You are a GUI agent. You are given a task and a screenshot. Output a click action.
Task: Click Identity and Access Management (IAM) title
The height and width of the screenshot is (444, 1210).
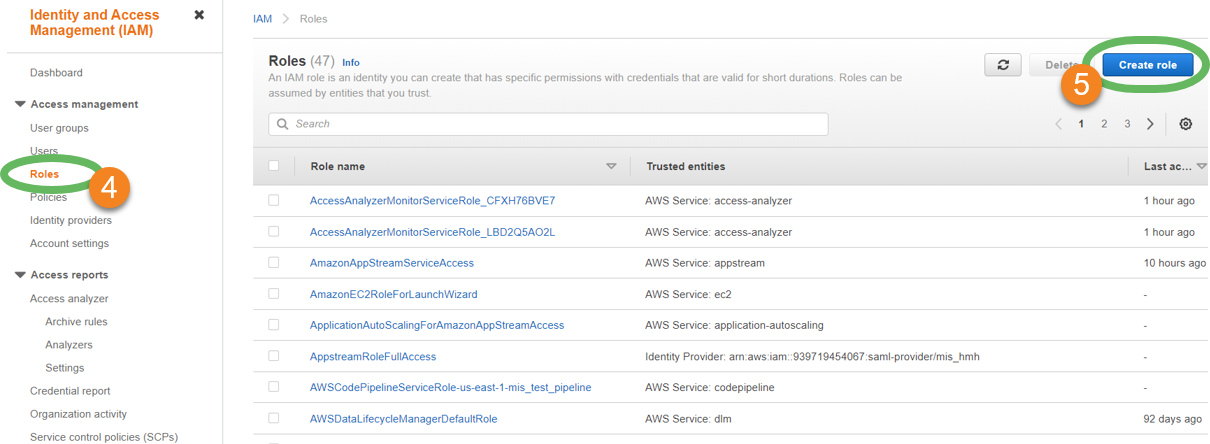[97, 22]
